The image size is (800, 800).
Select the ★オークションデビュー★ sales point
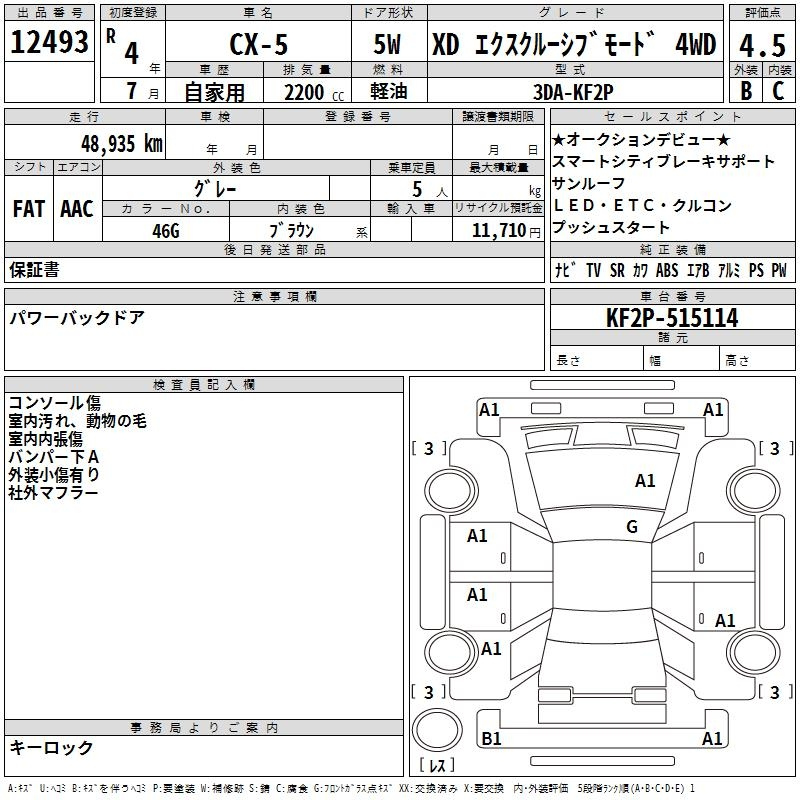coord(641,139)
